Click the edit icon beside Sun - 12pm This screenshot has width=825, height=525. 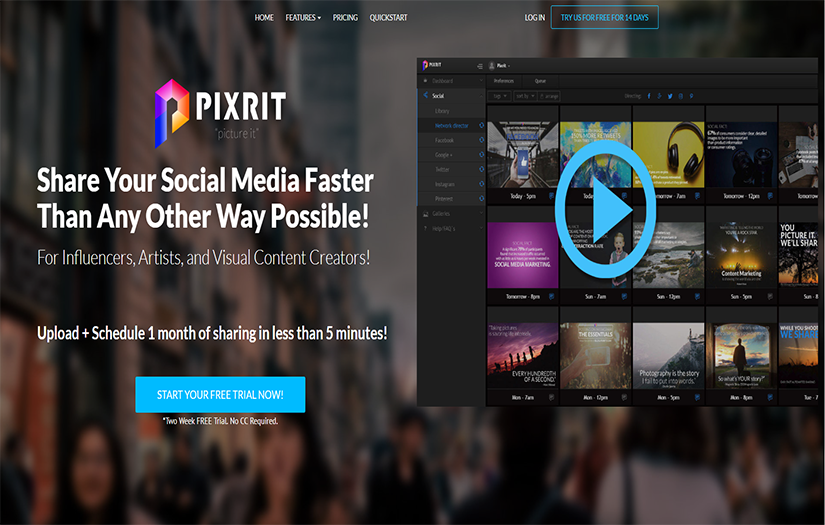pos(697,297)
